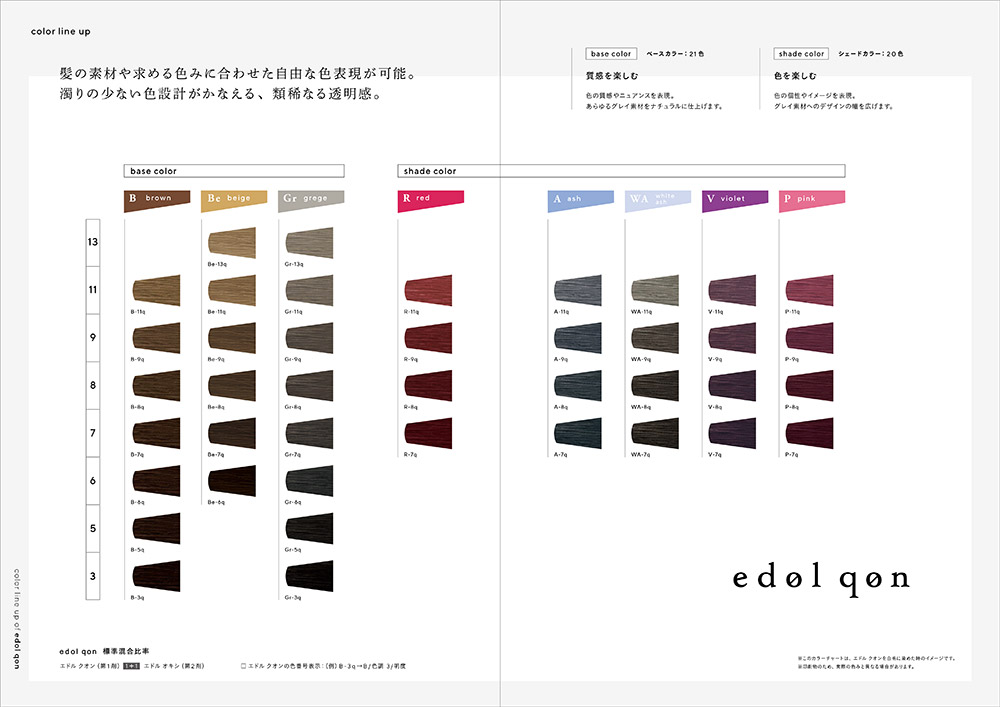Viewport: 1000px width, 707px height.
Task: Click the R red column header
Action: (430, 200)
